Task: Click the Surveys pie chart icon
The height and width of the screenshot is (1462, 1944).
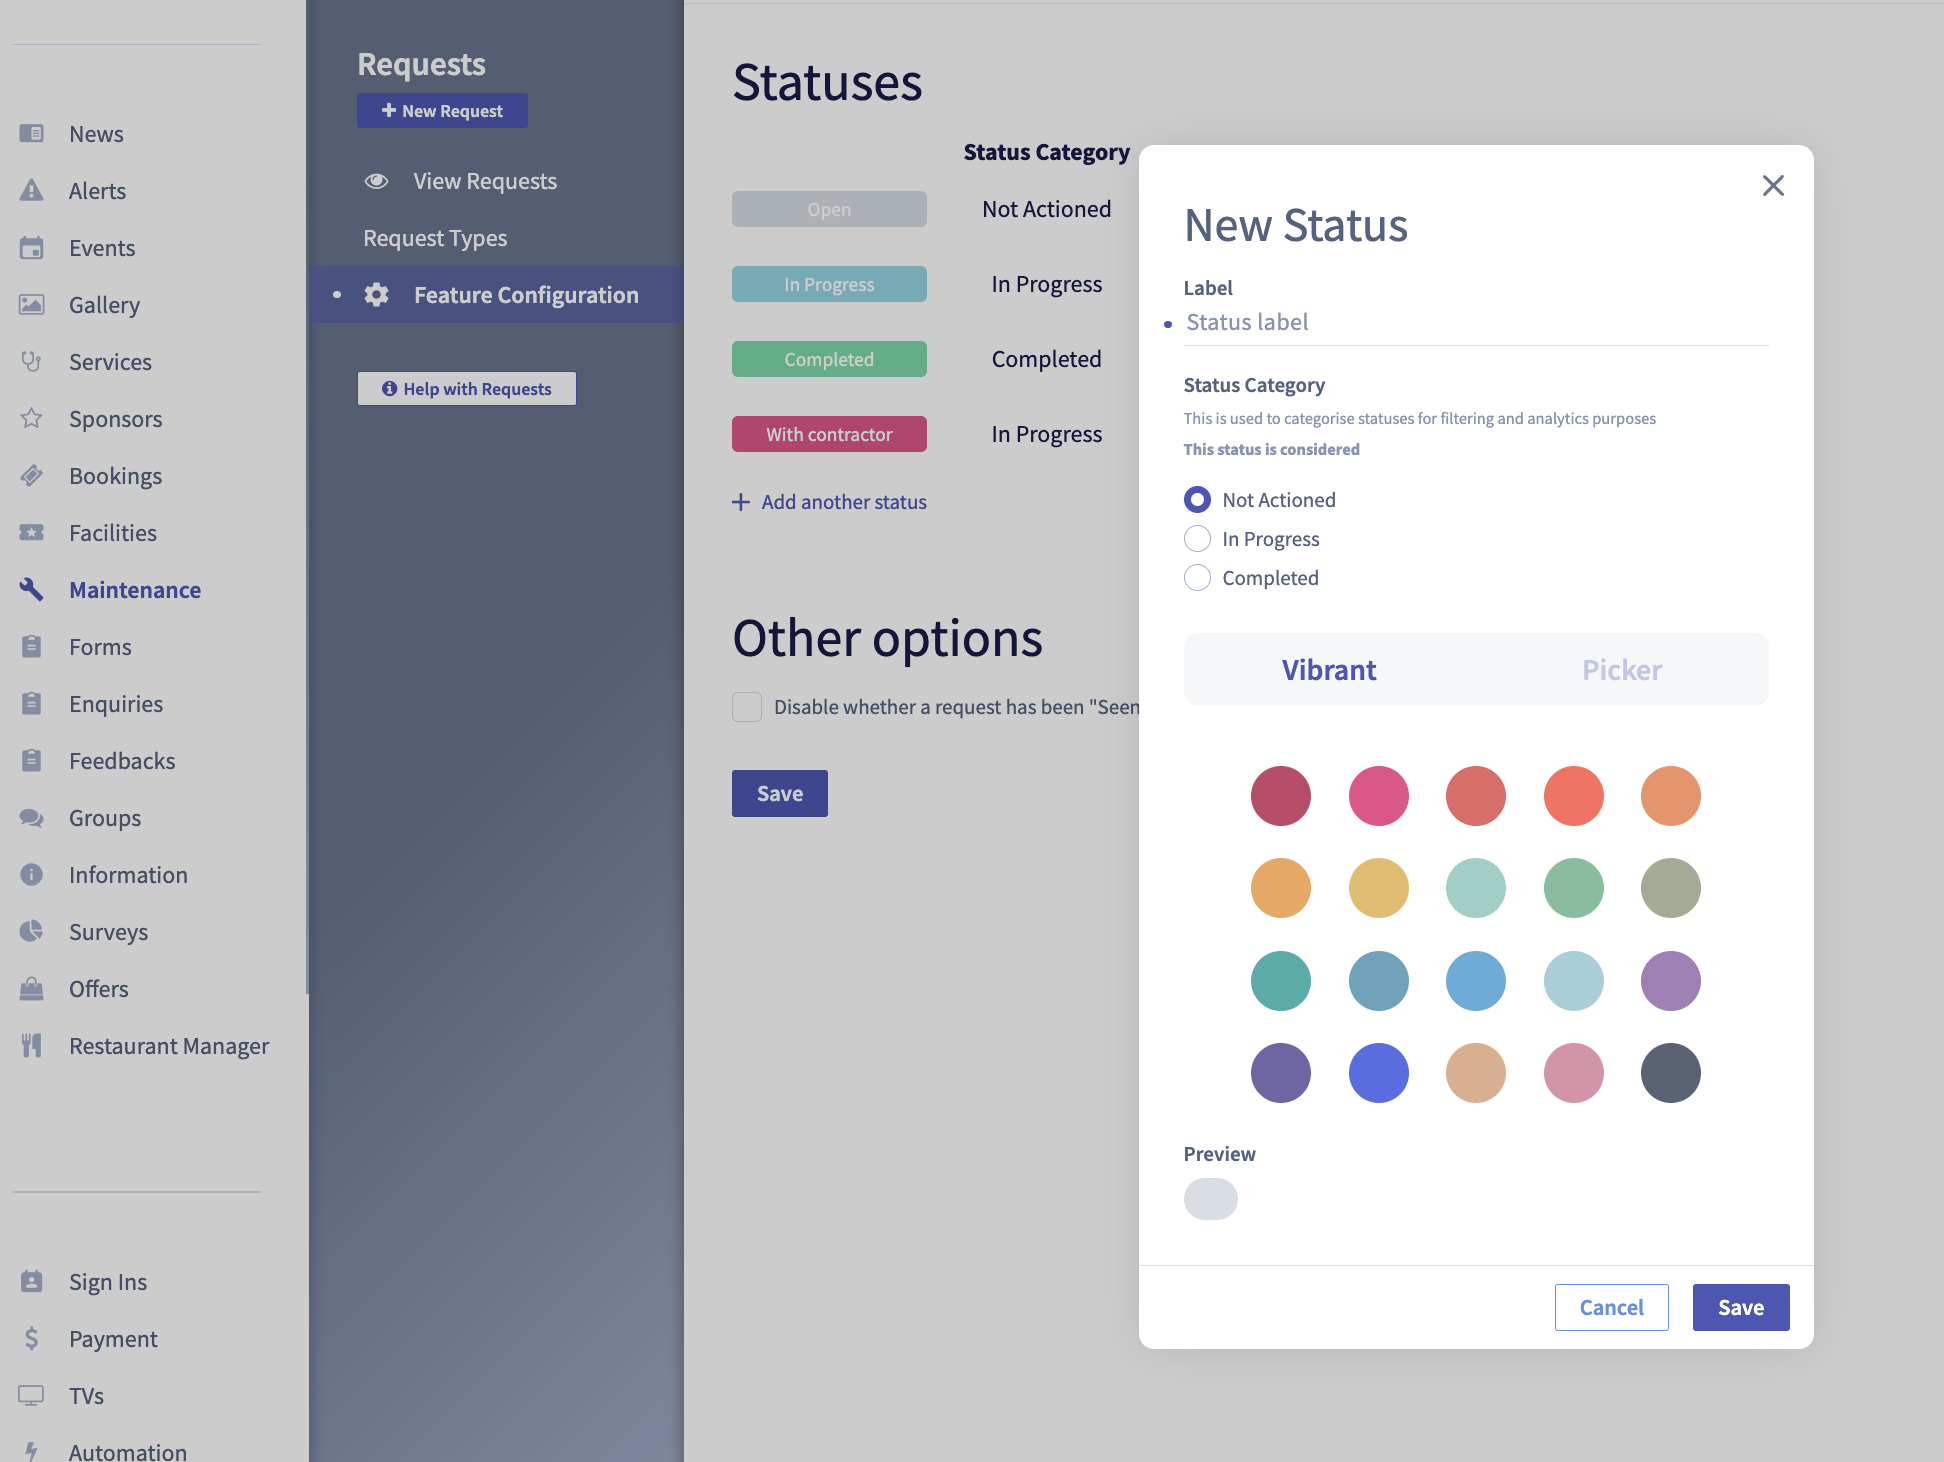Action: pos(32,931)
